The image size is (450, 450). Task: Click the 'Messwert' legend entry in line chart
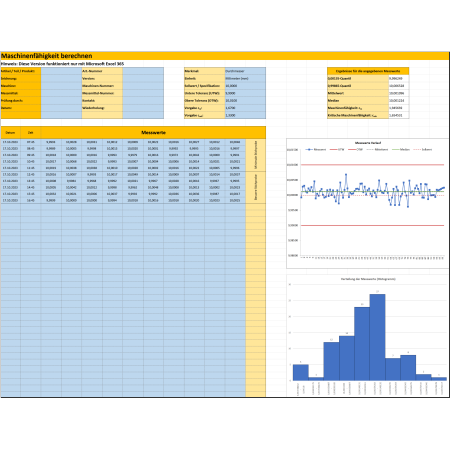click(x=316, y=149)
